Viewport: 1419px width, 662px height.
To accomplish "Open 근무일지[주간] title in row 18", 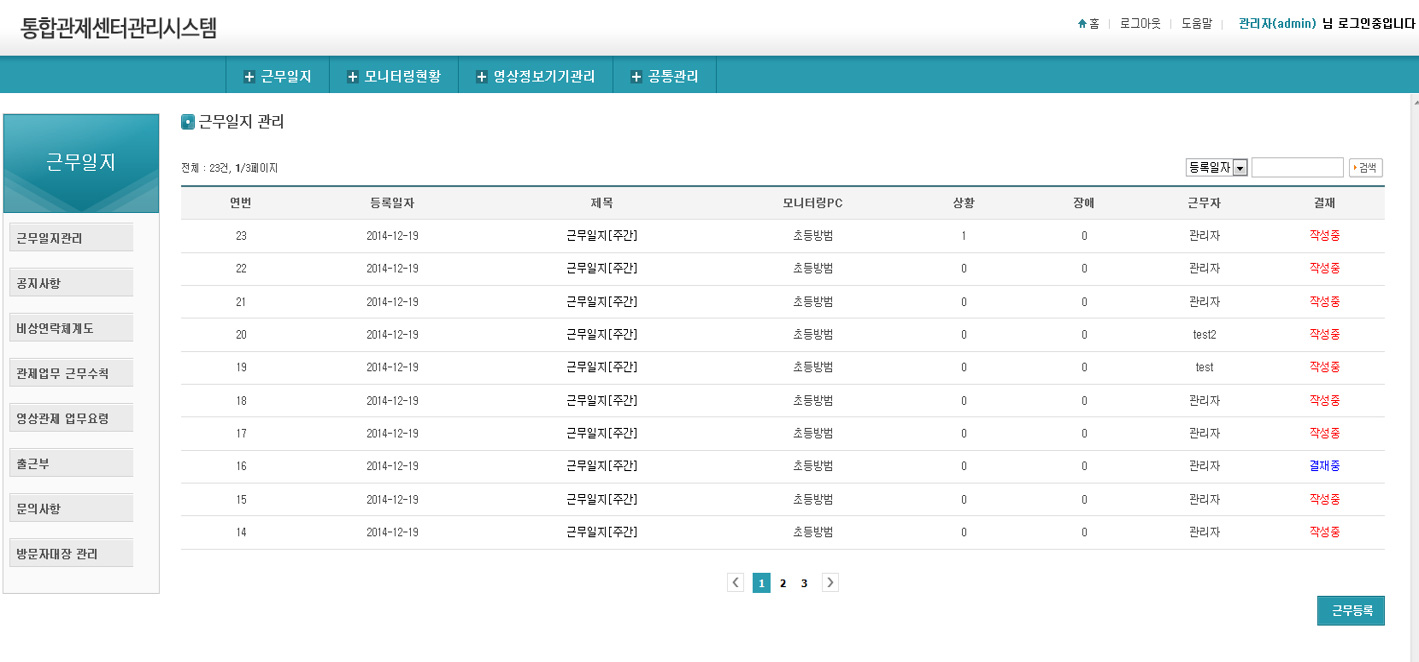I will point(602,401).
